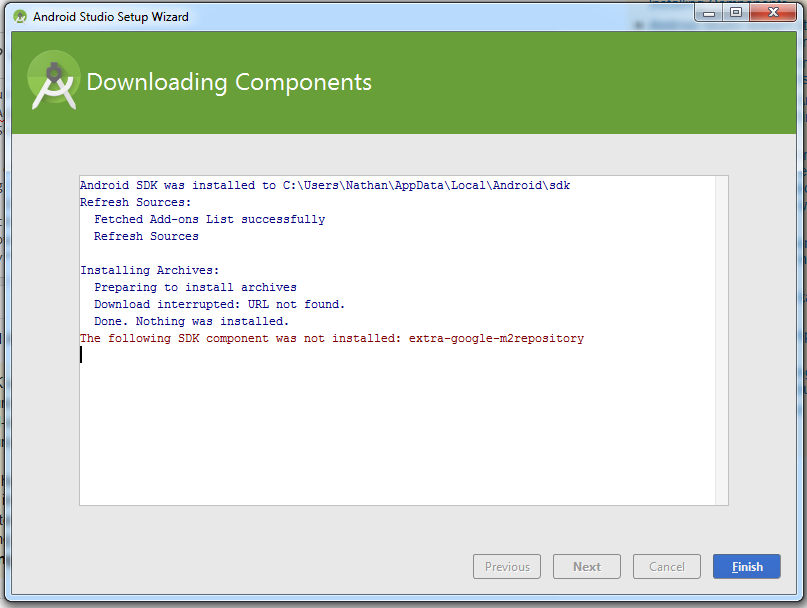Click the title bar Android Studio icon
The height and width of the screenshot is (608, 807).
(x=20, y=16)
